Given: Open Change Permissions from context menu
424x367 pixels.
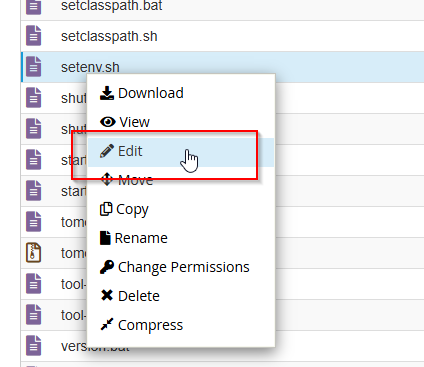Looking at the screenshot, I should (x=181, y=267).
